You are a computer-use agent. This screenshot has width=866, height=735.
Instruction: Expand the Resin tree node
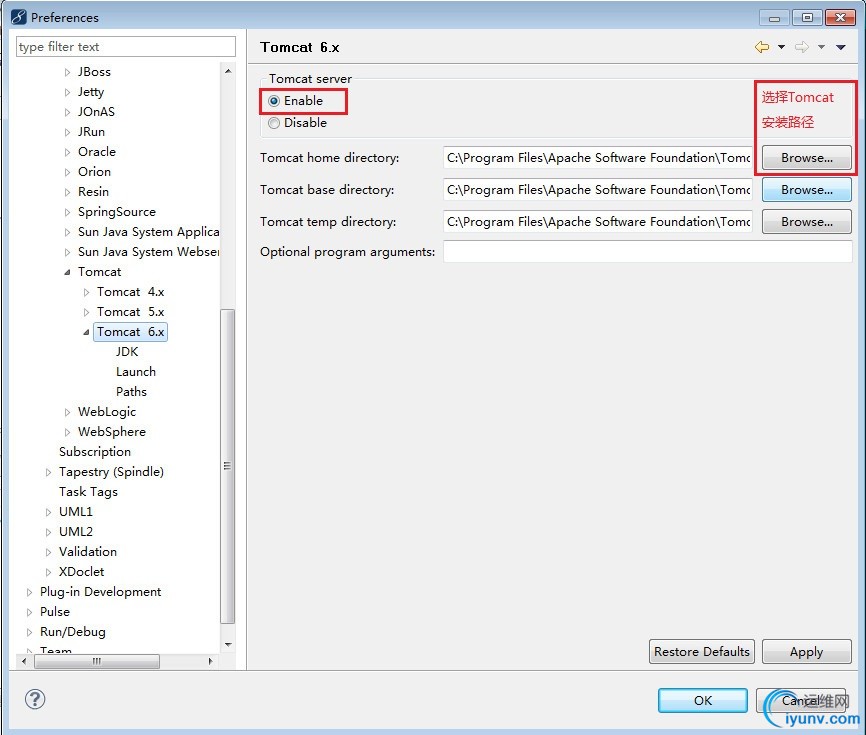(67, 192)
